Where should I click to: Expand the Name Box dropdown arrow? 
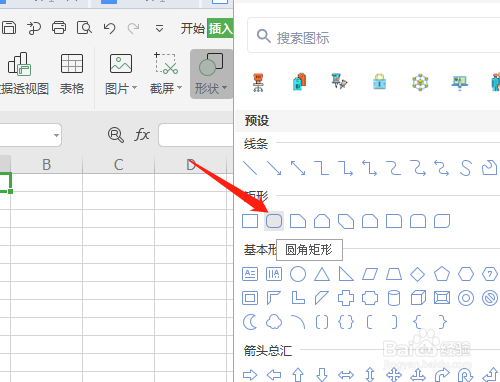pos(56,135)
